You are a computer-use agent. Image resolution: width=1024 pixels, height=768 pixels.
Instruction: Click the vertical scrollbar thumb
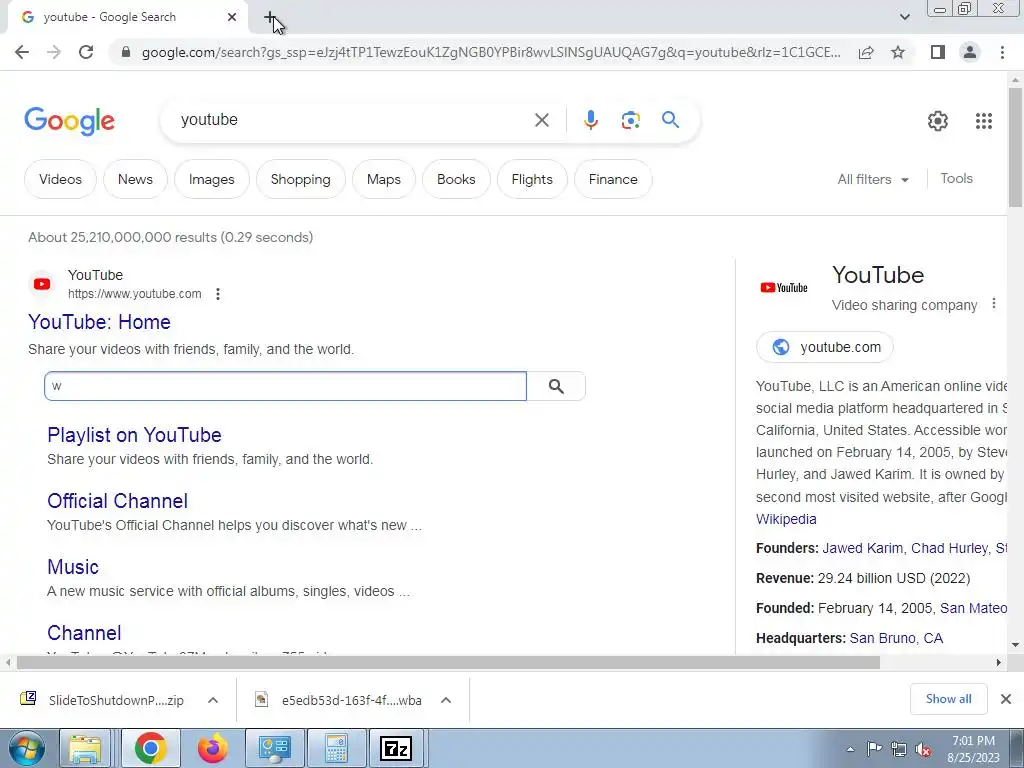point(1015,147)
